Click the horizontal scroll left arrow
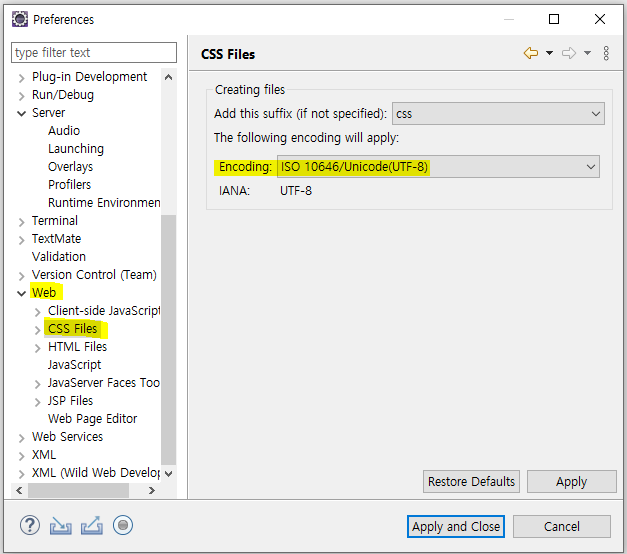The height and width of the screenshot is (554, 627). [x=19, y=490]
